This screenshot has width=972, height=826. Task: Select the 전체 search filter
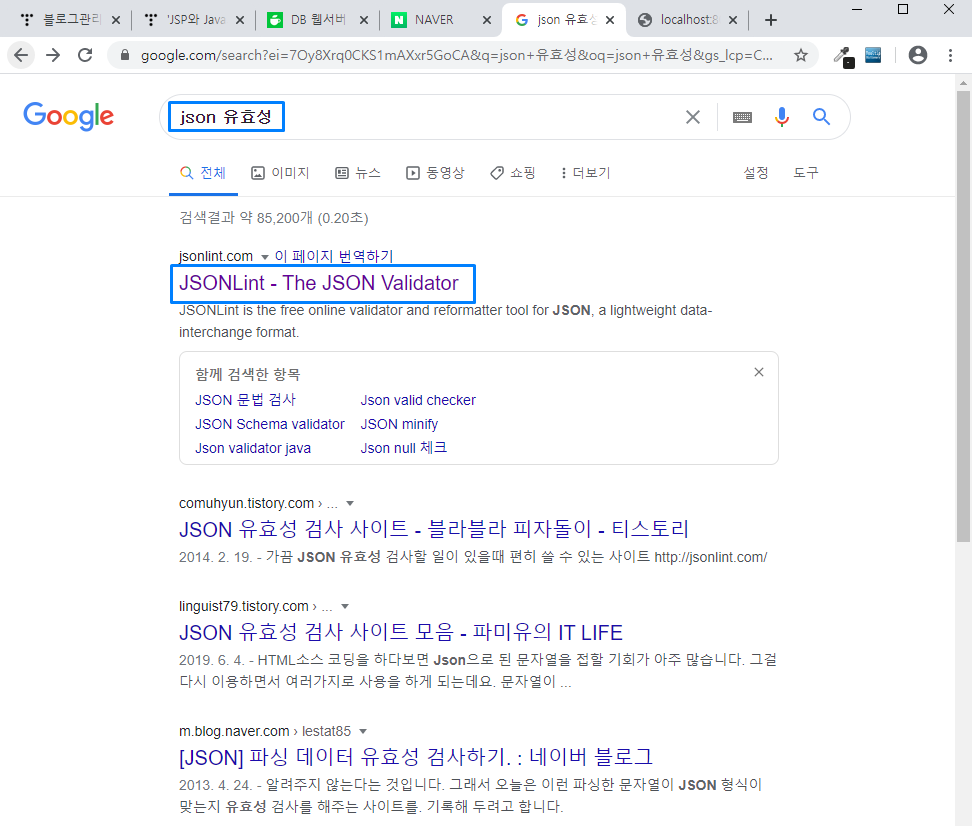pos(203,173)
